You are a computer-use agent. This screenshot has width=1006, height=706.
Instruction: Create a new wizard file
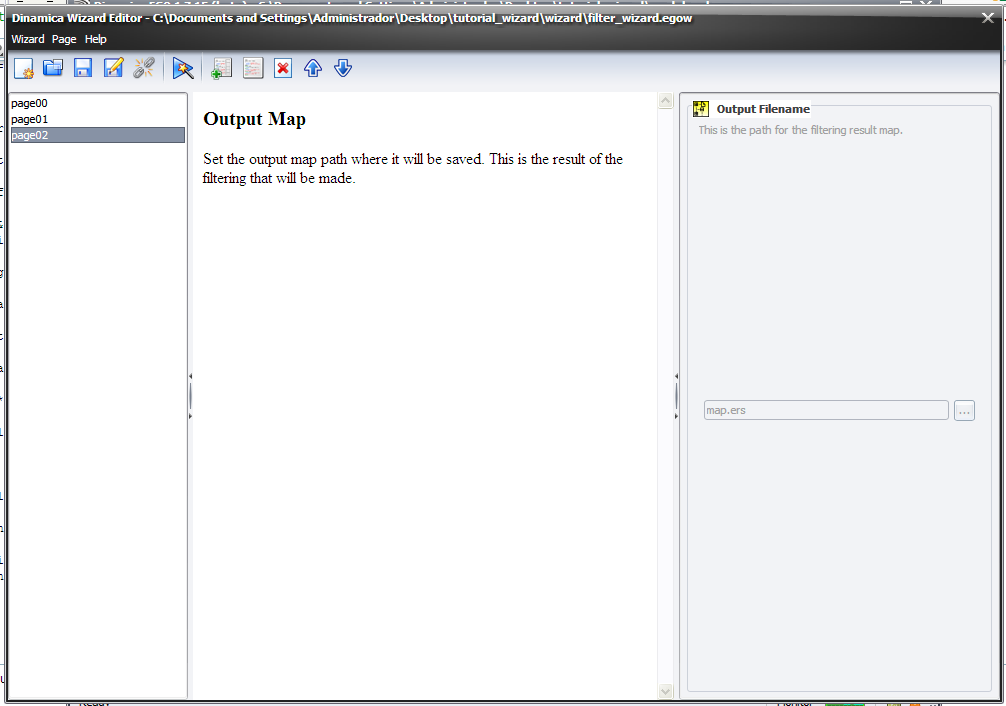(x=23, y=68)
